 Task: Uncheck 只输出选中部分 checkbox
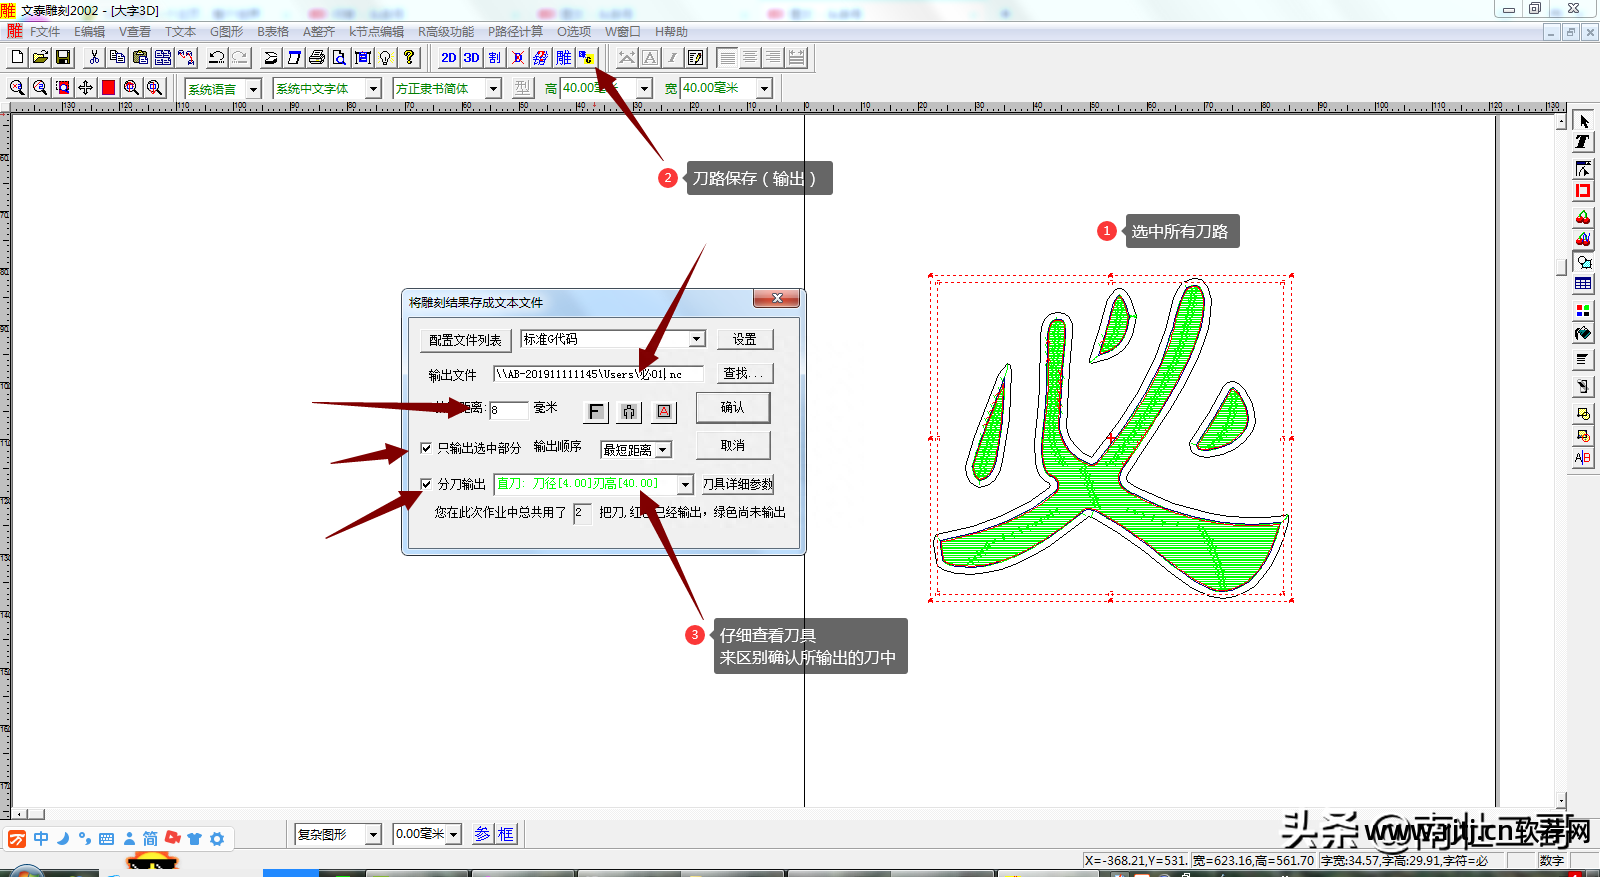426,448
